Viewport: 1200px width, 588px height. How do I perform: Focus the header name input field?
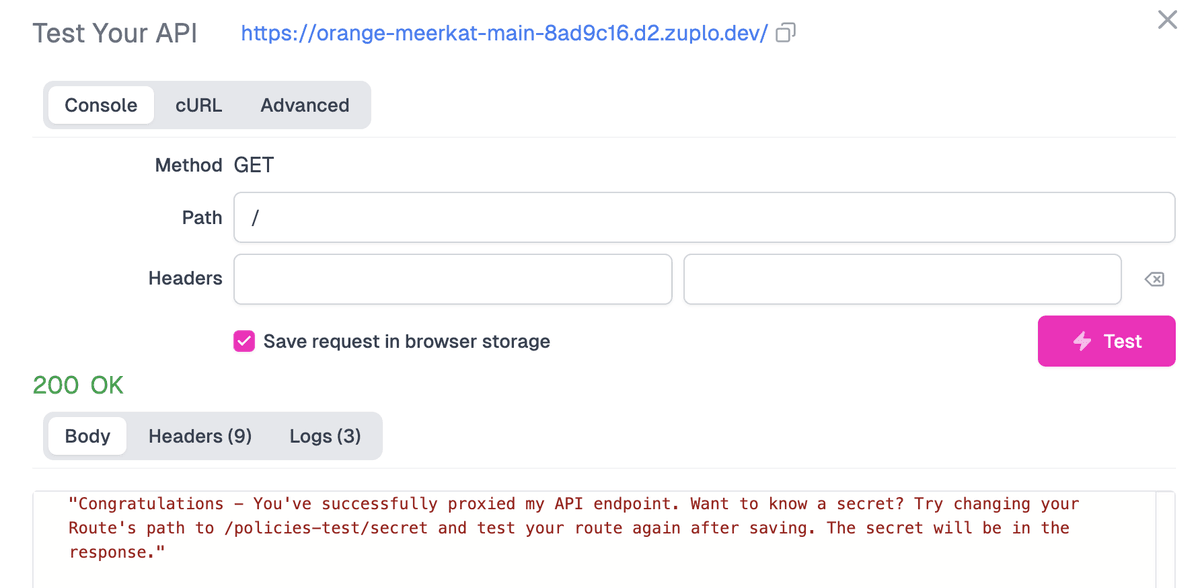(x=452, y=279)
